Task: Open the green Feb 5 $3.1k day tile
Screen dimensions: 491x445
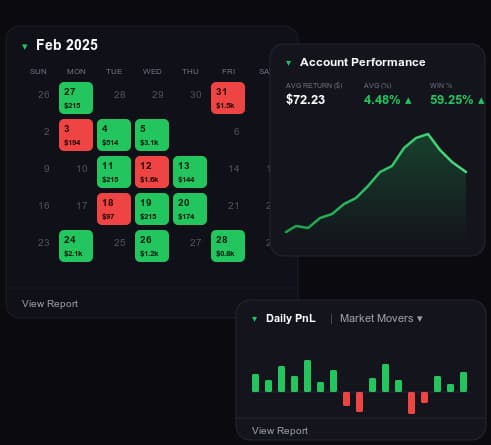Action: coord(152,135)
